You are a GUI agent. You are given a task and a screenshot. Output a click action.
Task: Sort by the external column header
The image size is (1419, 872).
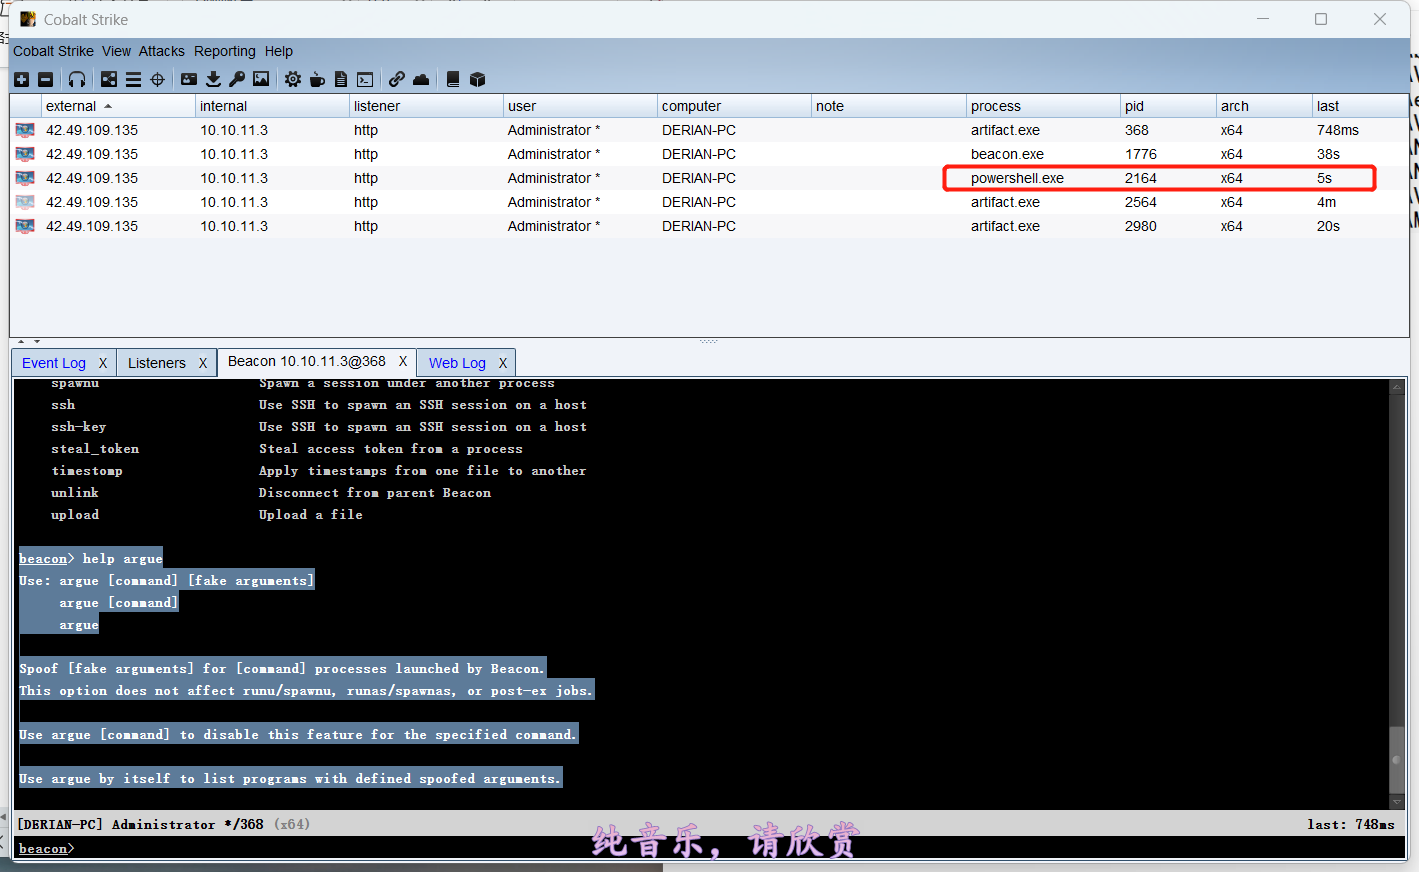click(118, 106)
